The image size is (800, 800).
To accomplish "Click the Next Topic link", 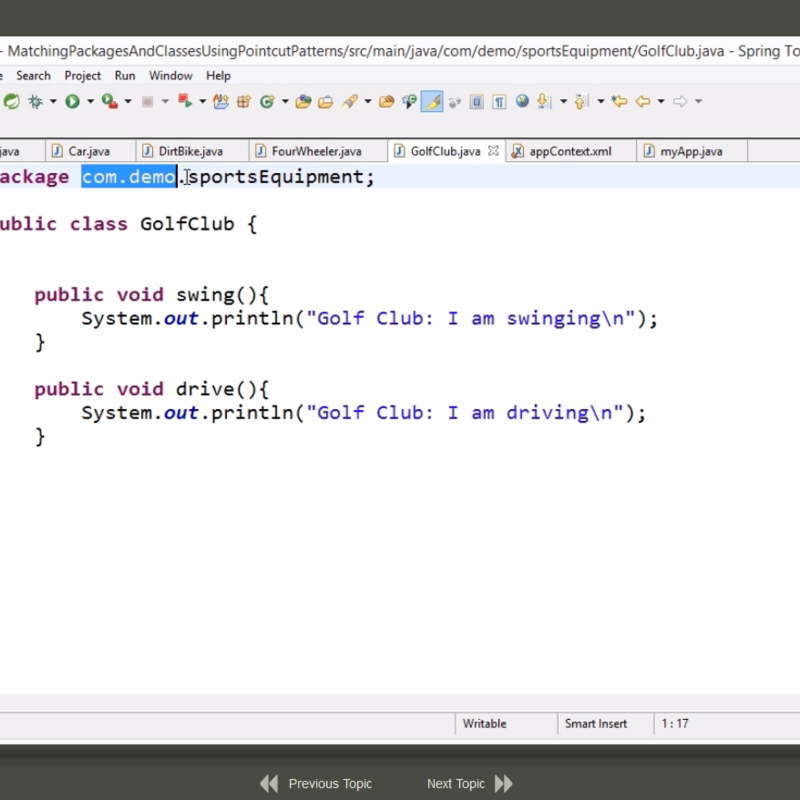I will tap(456, 783).
